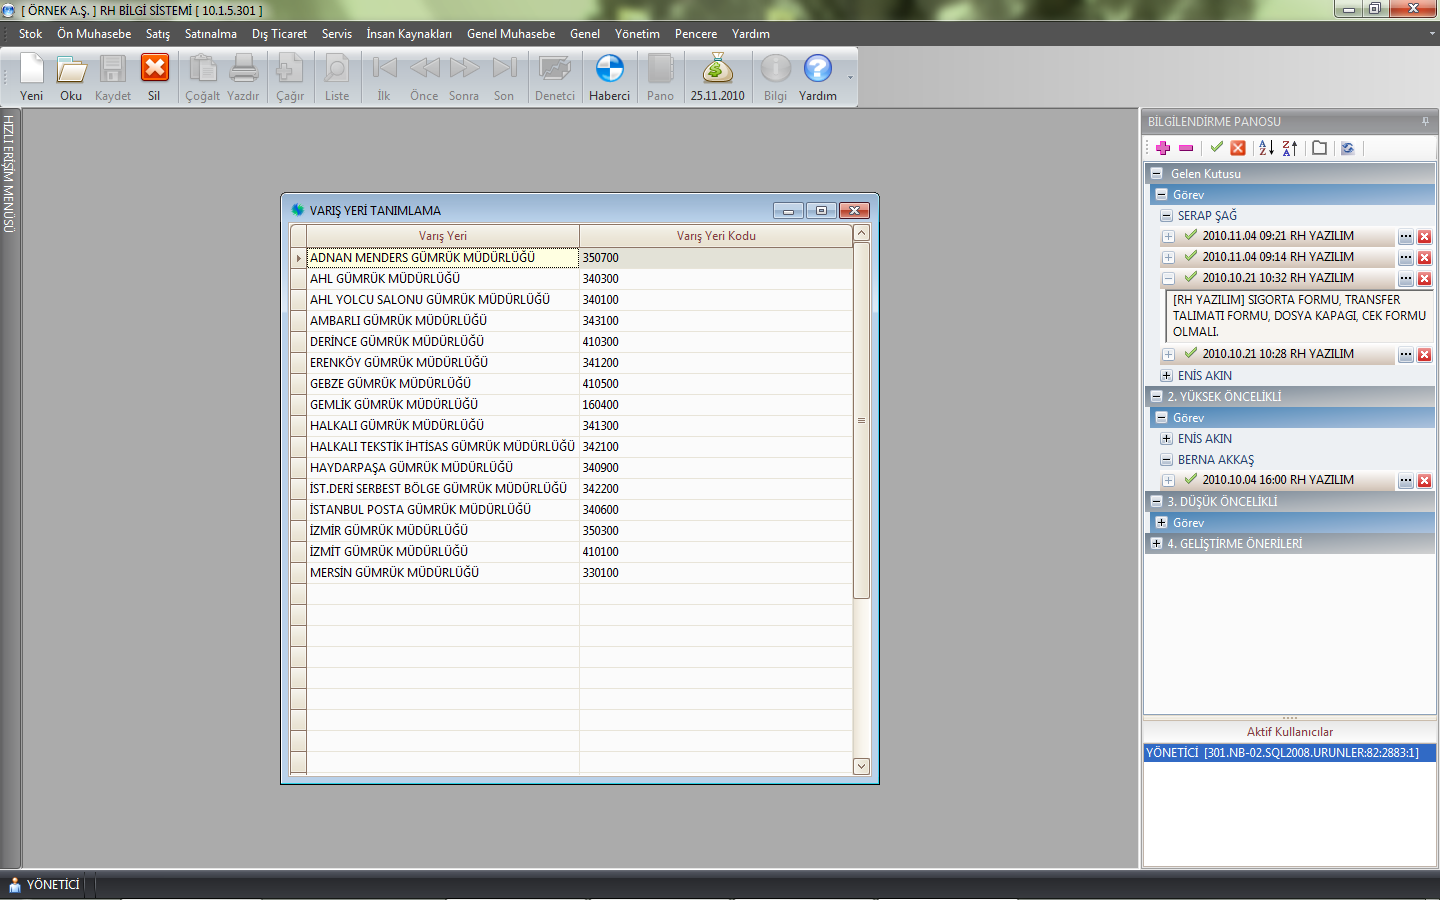1440x900 pixels.
Task: Open details button for 2010.10.04 16:00 task
Action: click(x=1406, y=481)
